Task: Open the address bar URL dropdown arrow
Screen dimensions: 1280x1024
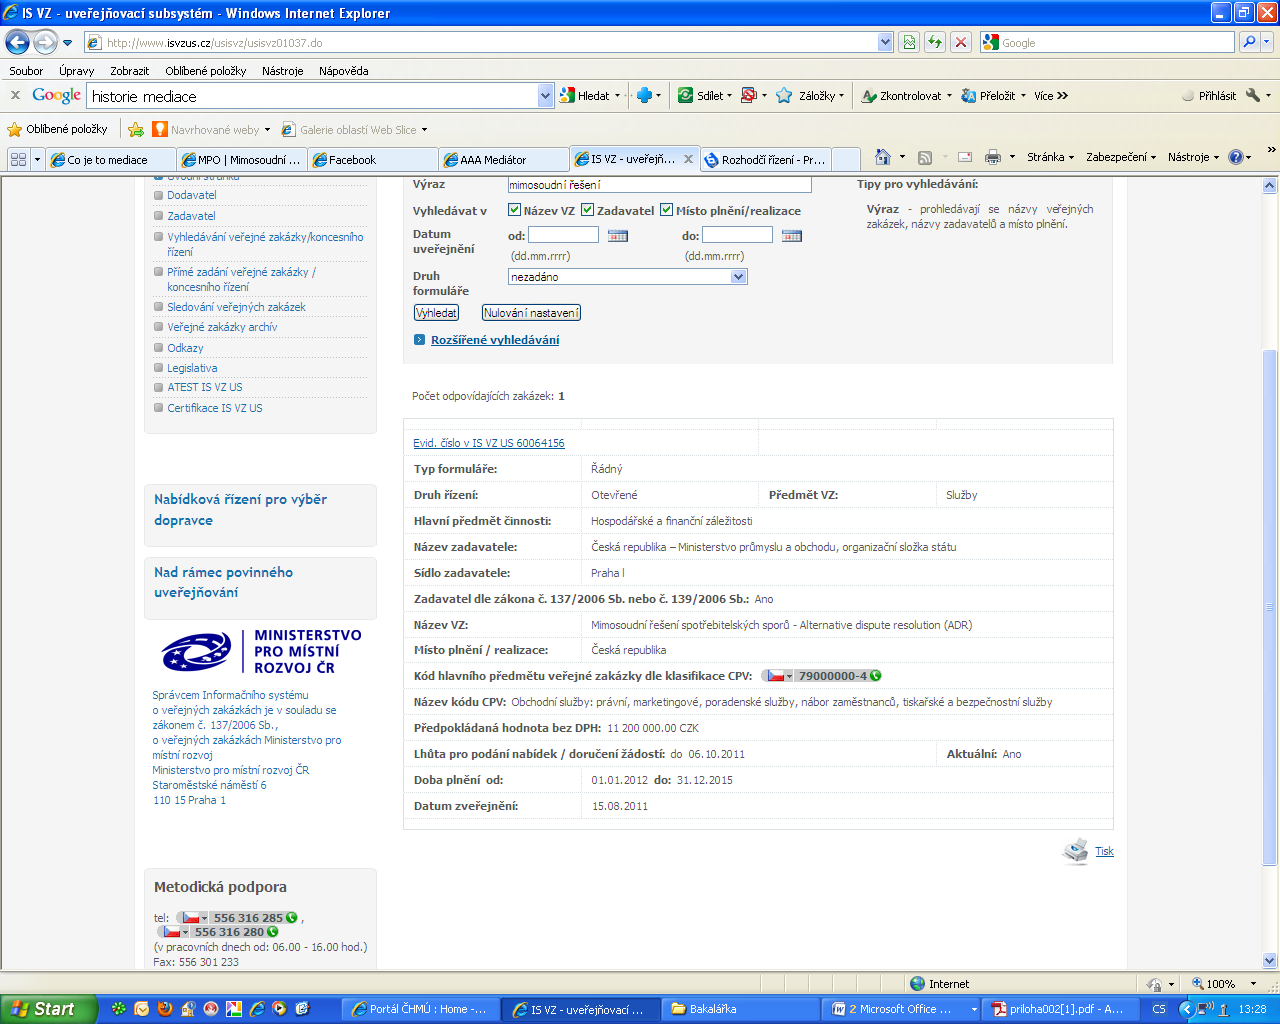Action: (885, 42)
